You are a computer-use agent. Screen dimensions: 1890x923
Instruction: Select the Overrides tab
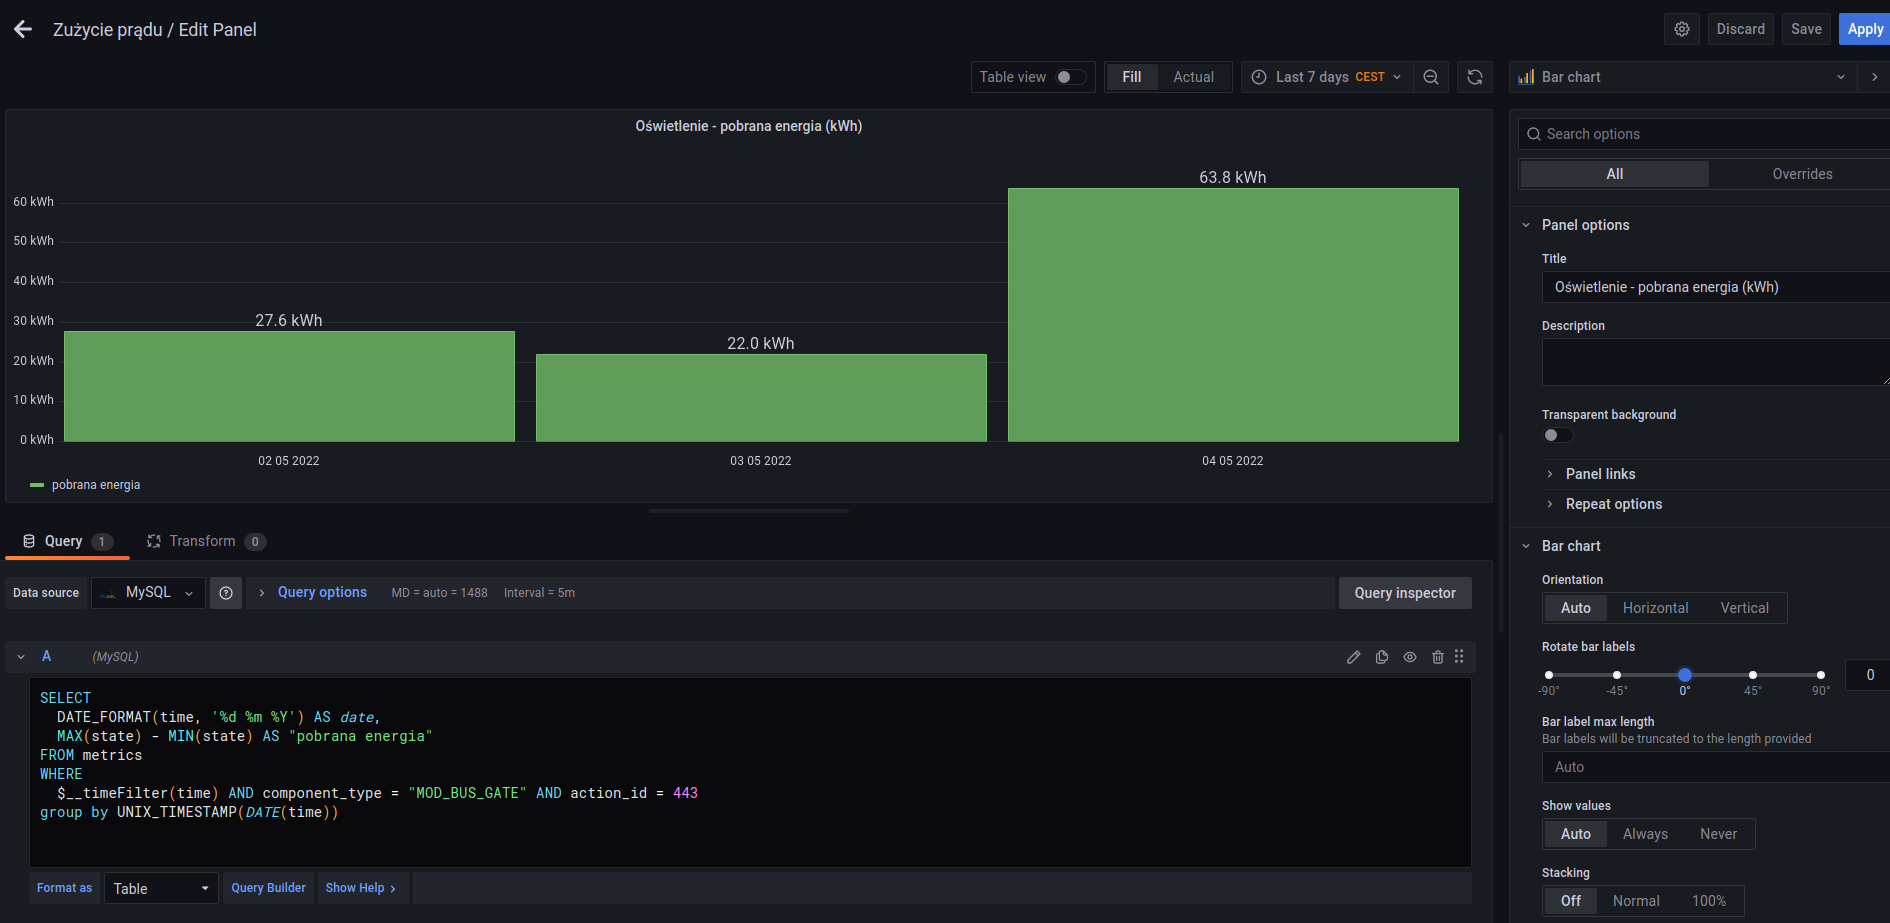(1802, 174)
